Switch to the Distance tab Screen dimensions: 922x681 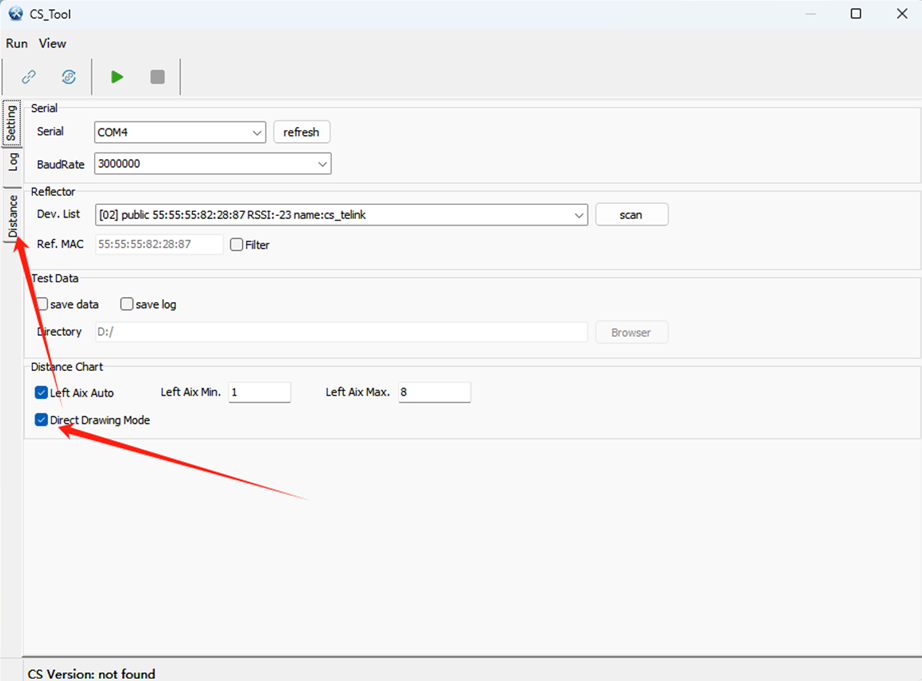(13, 213)
